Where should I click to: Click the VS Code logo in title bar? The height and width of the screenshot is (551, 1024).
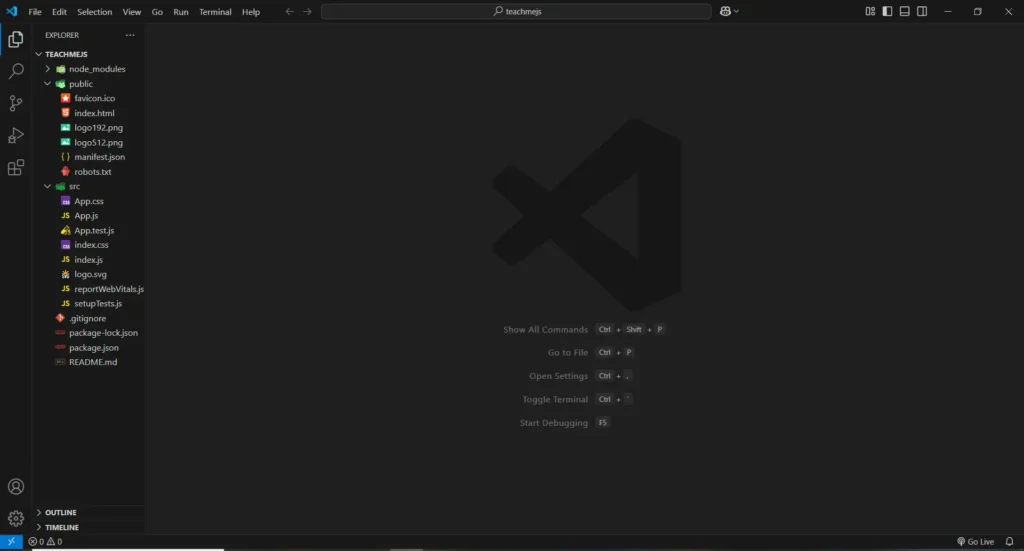[12, 11]
